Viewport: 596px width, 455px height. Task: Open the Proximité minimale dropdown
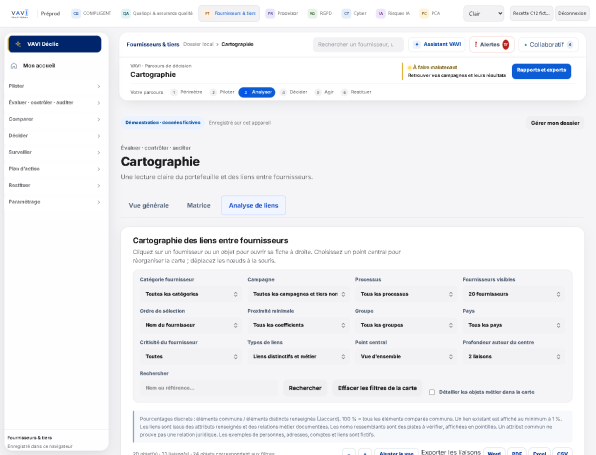point(298,325)
